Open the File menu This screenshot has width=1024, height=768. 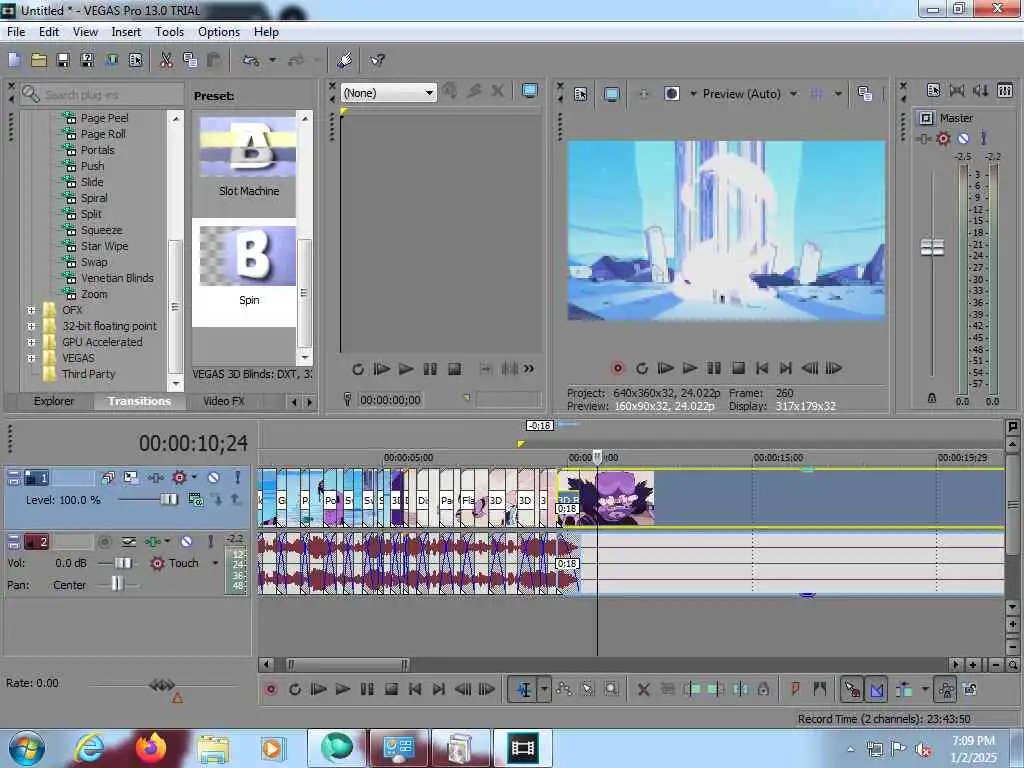click(x=16, y=31)
